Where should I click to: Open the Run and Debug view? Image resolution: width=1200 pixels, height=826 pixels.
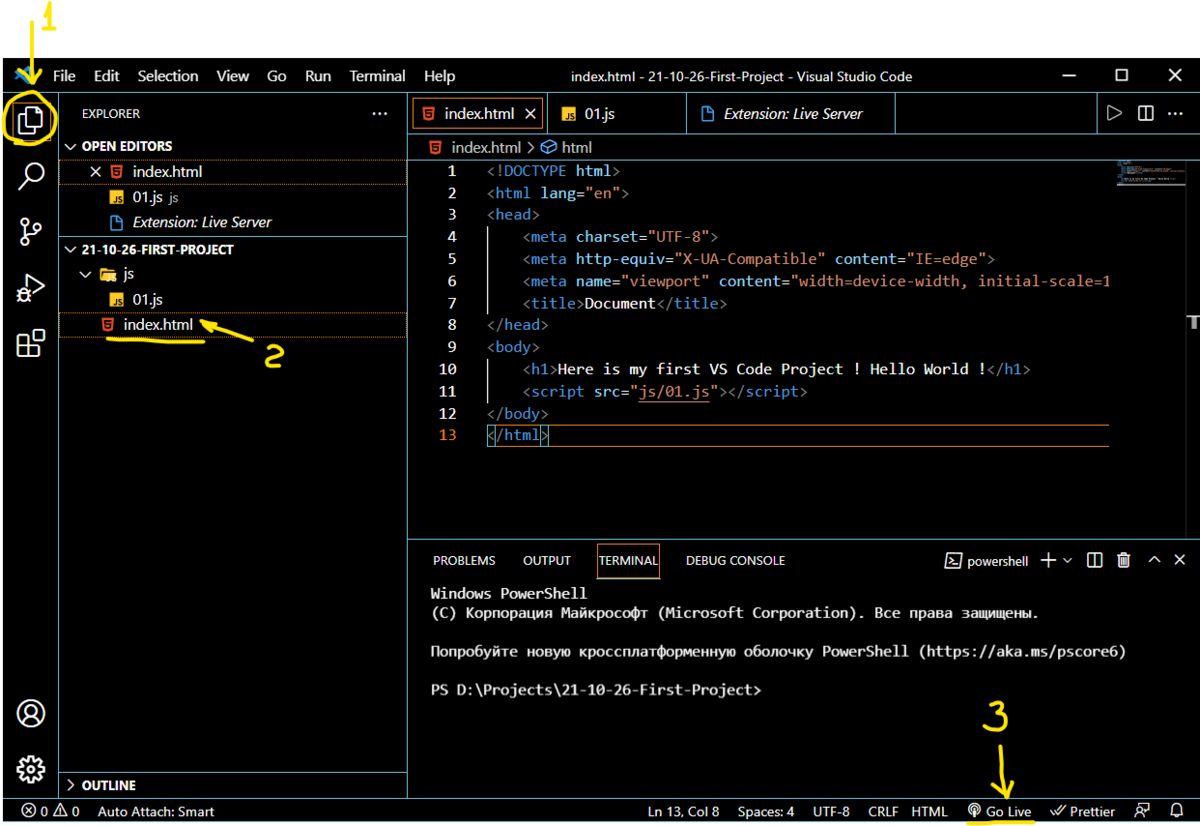(x=30, y=289)
